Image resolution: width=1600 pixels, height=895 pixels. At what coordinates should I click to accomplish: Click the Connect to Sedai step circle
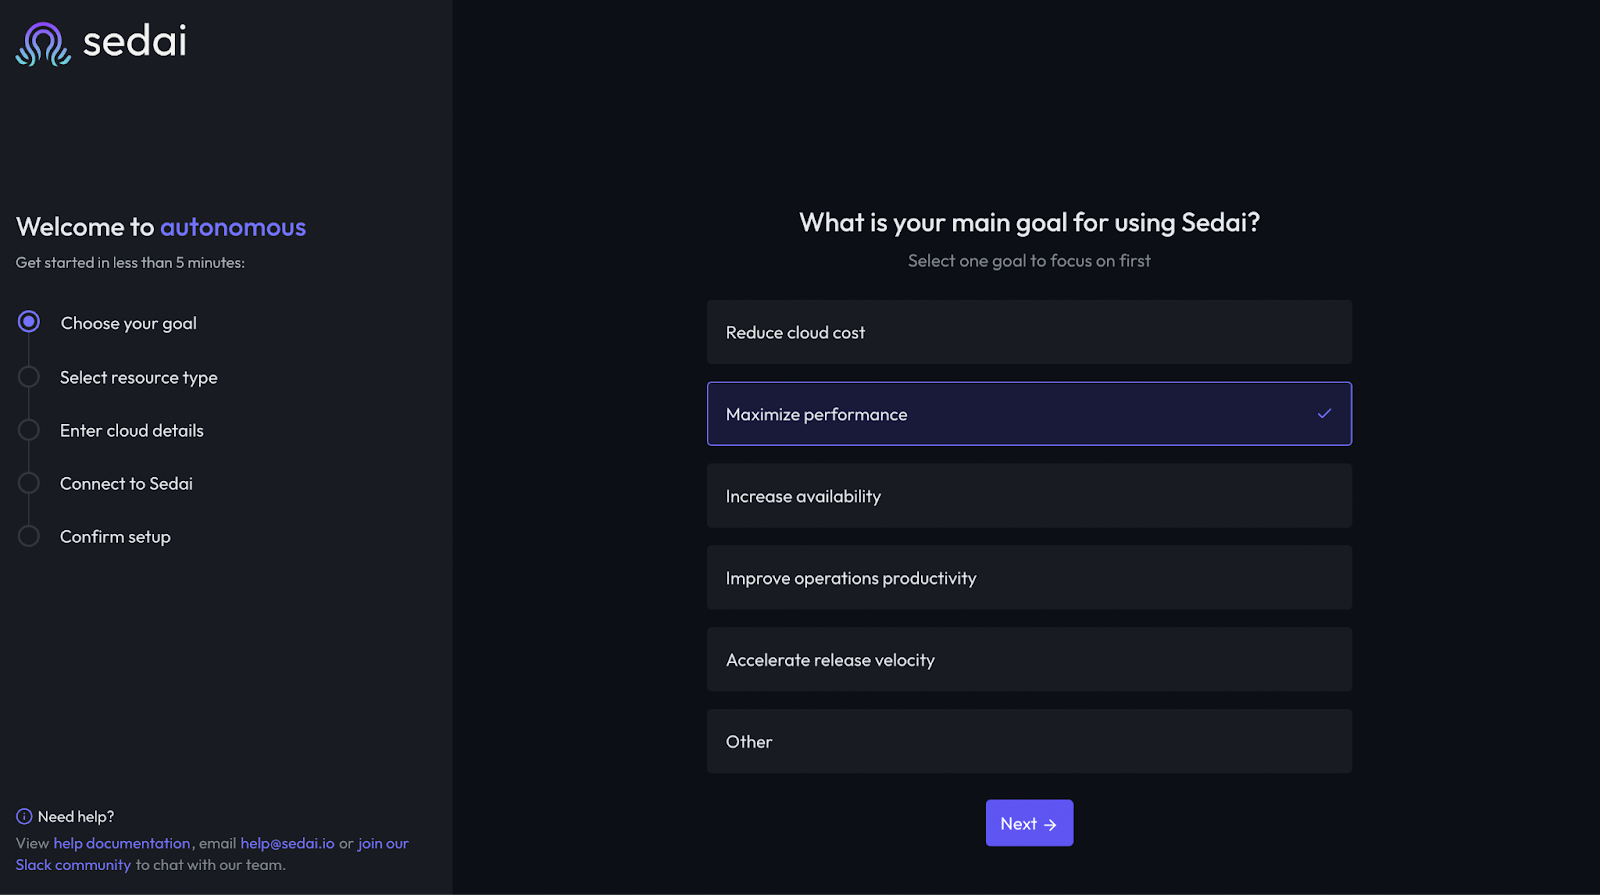(x=29, y=483)
